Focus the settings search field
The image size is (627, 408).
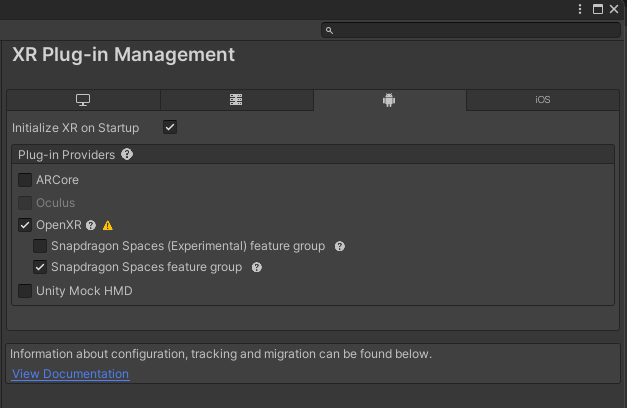(471, 30)
